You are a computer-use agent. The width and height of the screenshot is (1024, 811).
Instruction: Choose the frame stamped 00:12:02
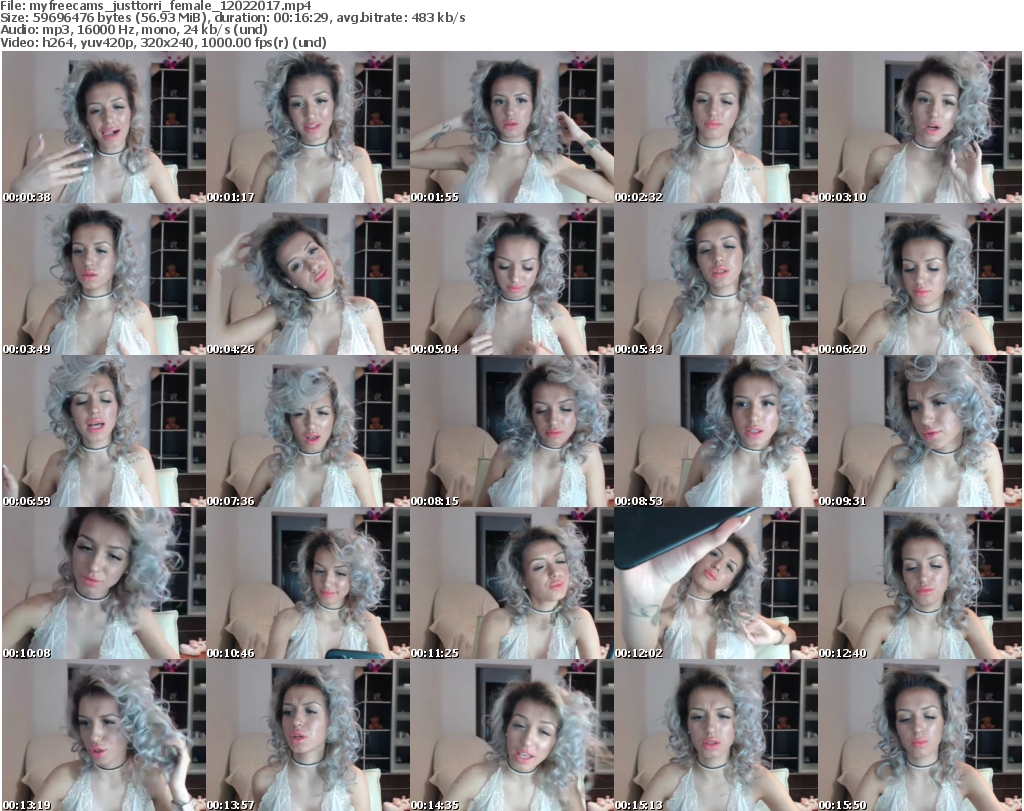click(716, 584)
